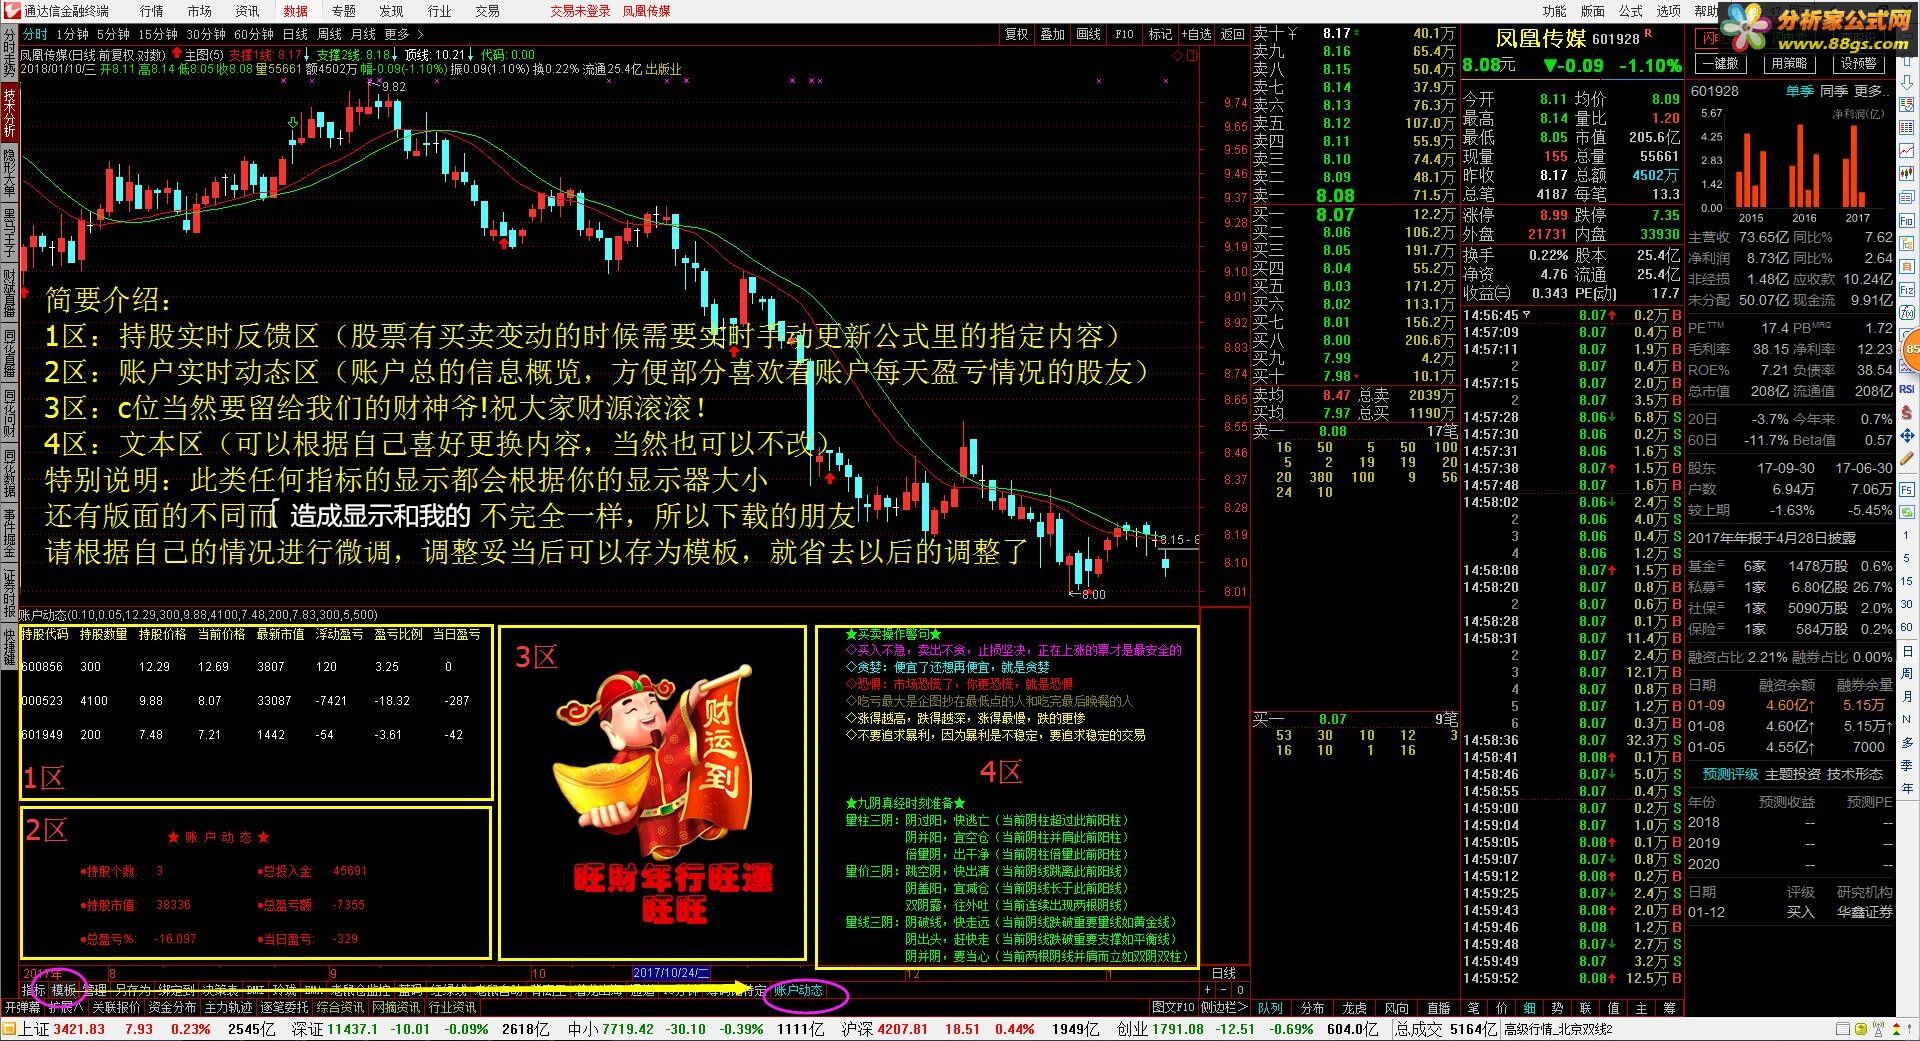Click the RSI icon in right sidebar
The width and height of the screenshot is (1920, 1041).
tap(1907, 388)
